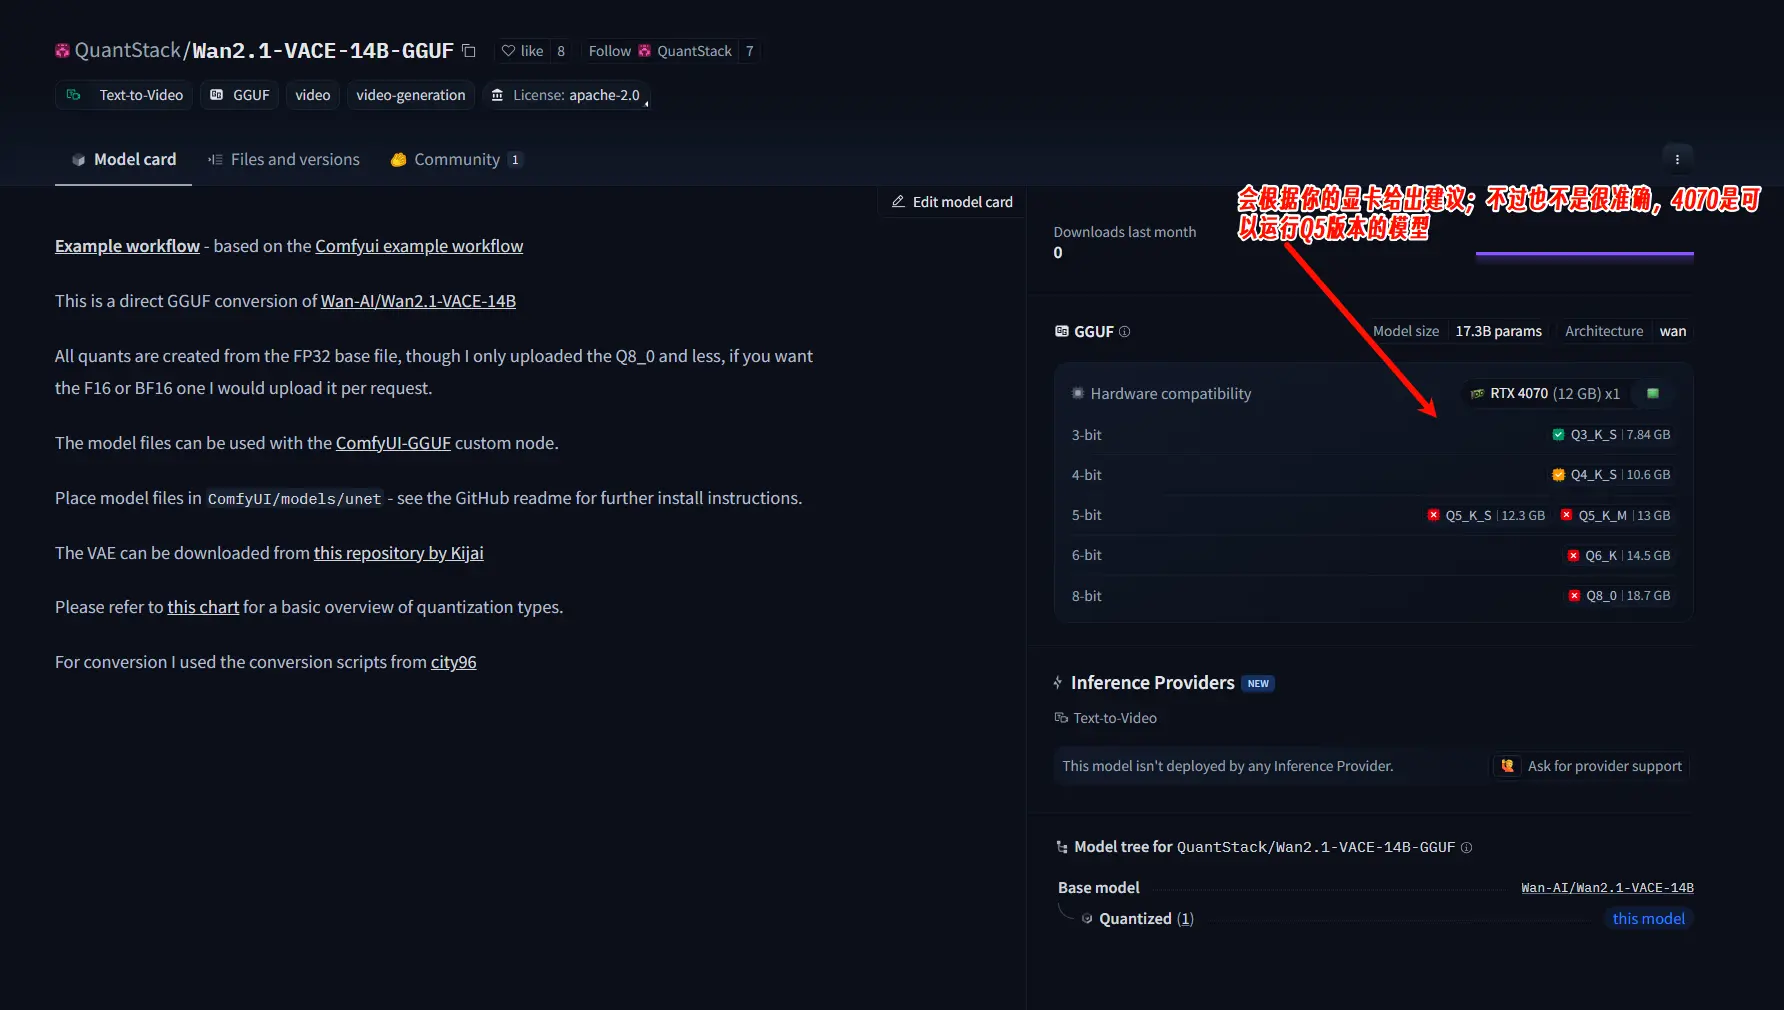Open the Wan2.1-VACE-14B-GGUF title link

[x=323, y=50]
